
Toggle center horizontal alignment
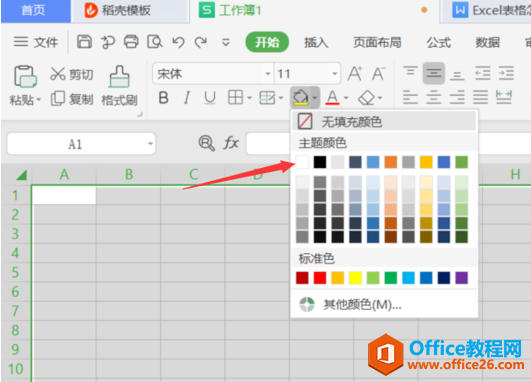(434, 97)
